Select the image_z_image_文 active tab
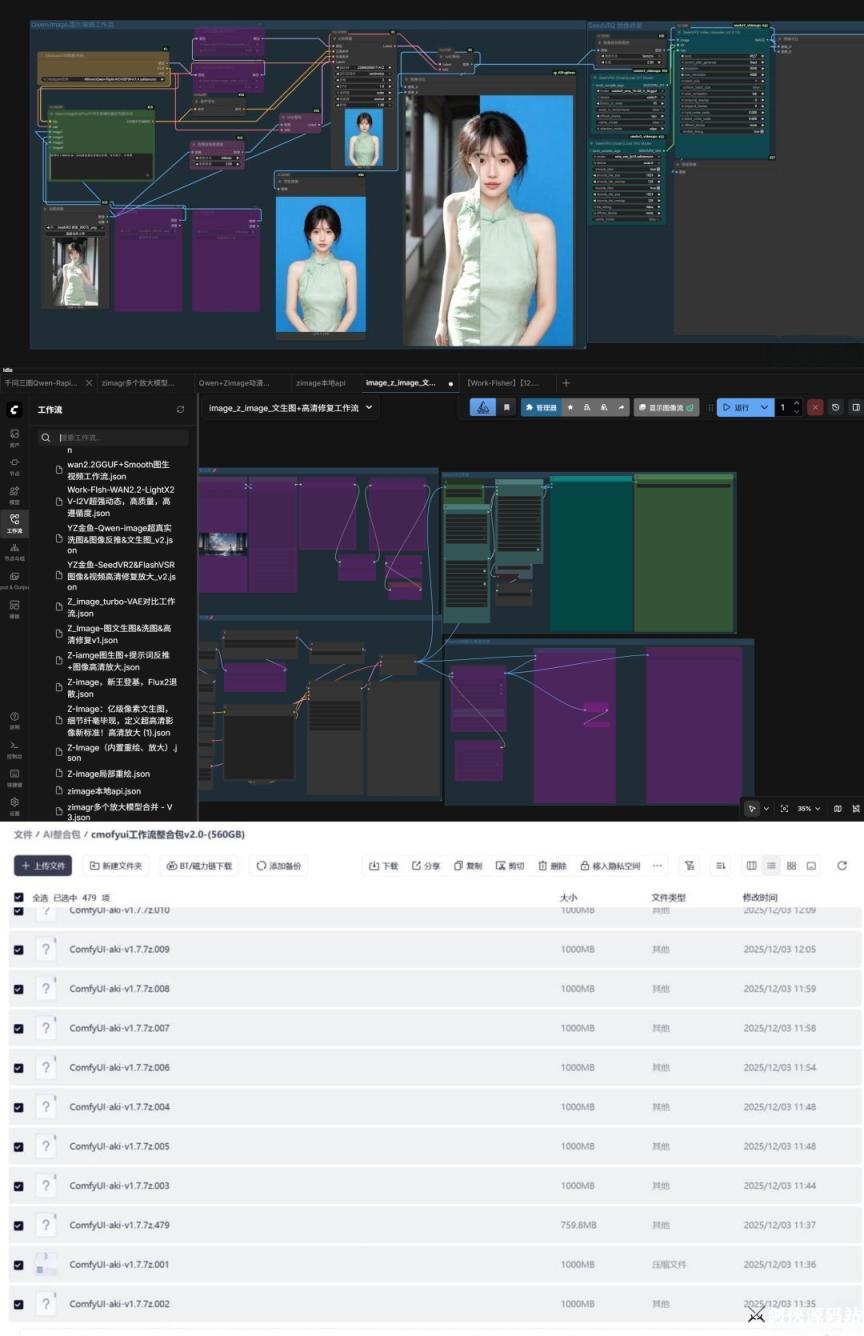864x1336 pixels. 400,382
